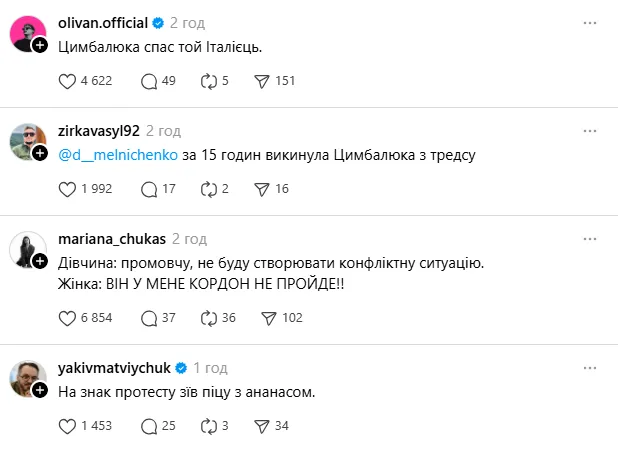This screenshot has height=450, width=618.
Task: Like the yakivmatviychuk pizza post
Action: pyautogui.click(x=69, y=426)
